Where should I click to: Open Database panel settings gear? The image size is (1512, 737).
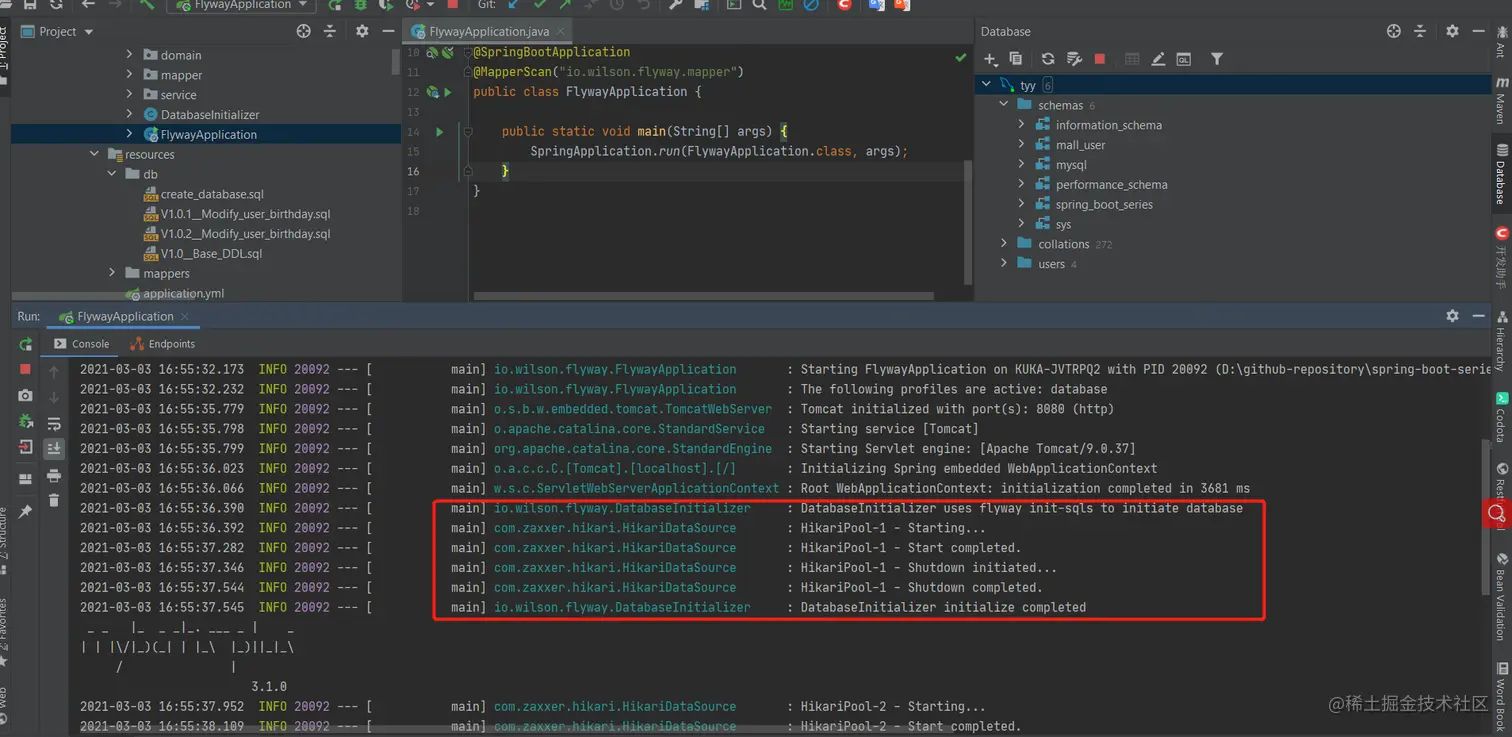pyautogui.click(x=1452, y=31)
